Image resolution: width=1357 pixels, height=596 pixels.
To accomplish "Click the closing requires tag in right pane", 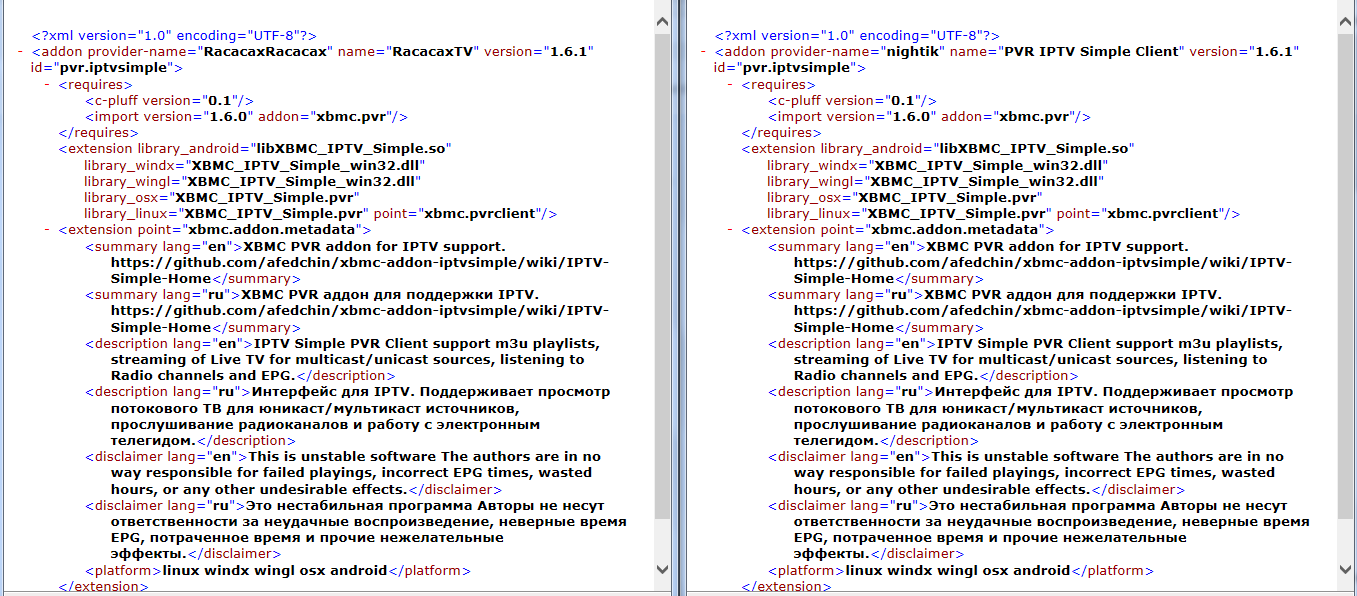I will point(781,133).
